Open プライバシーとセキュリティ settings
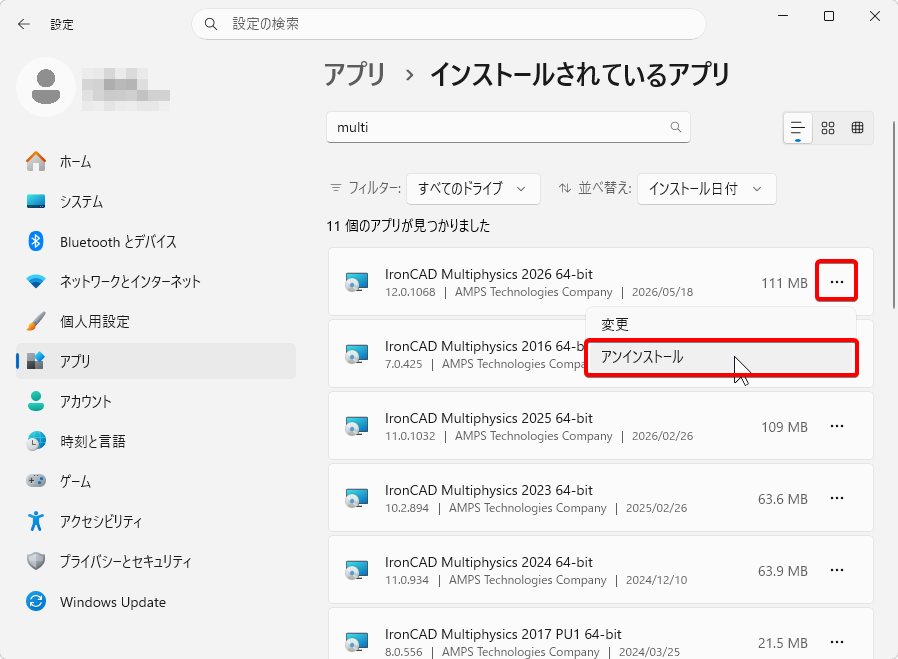Screen dimensions: 898x659 coord(156,561)
